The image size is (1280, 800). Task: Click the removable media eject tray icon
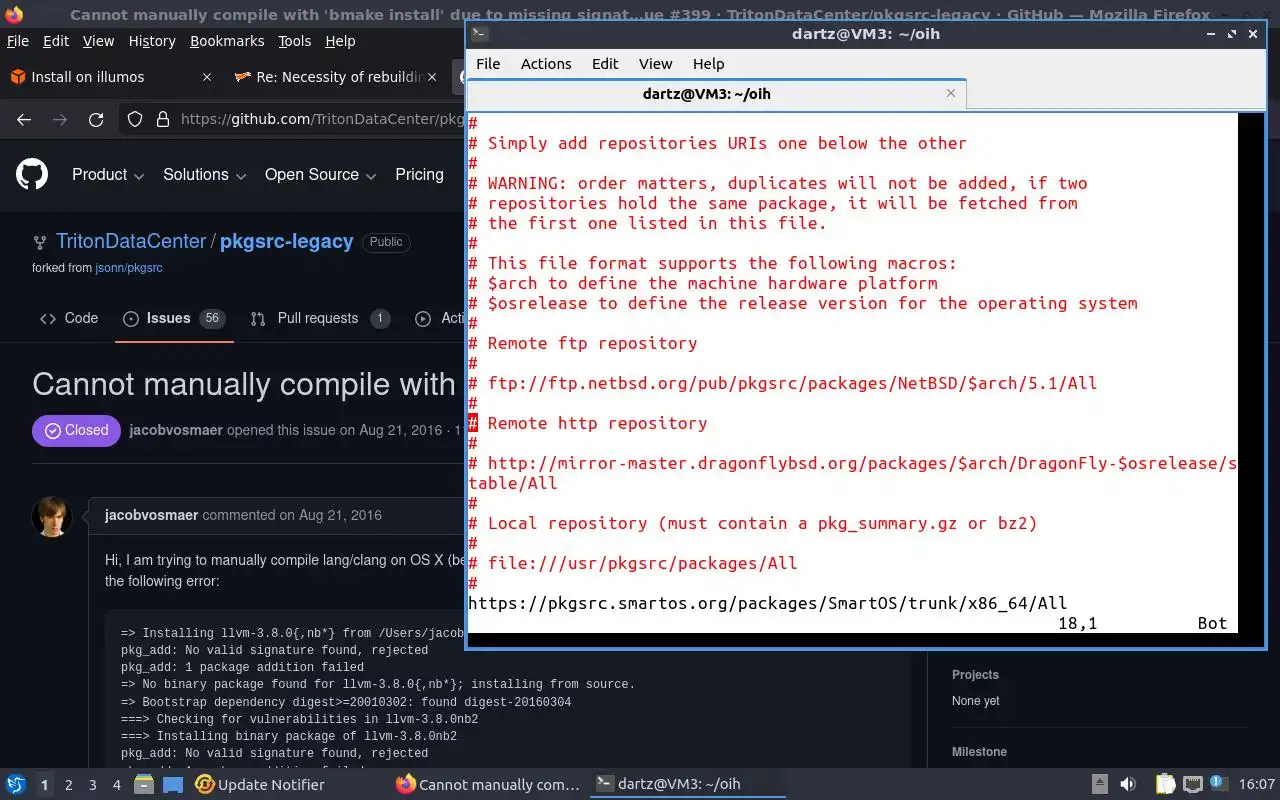(x=1099, y=784)
